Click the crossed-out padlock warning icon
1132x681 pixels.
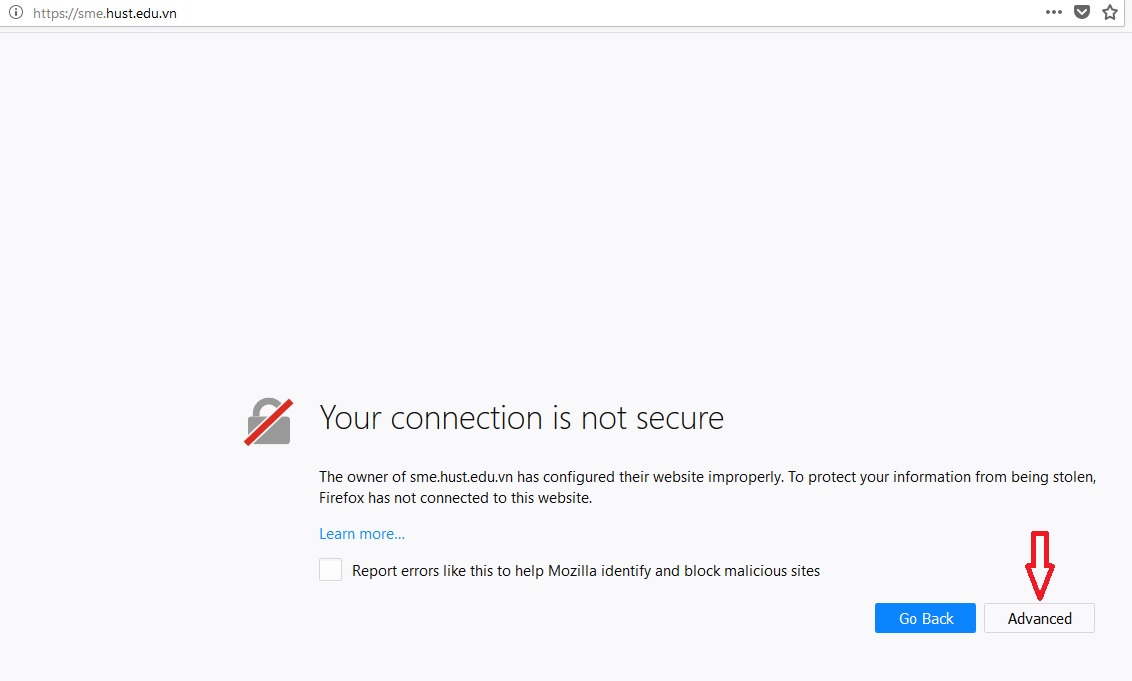[x=268, y=421]
